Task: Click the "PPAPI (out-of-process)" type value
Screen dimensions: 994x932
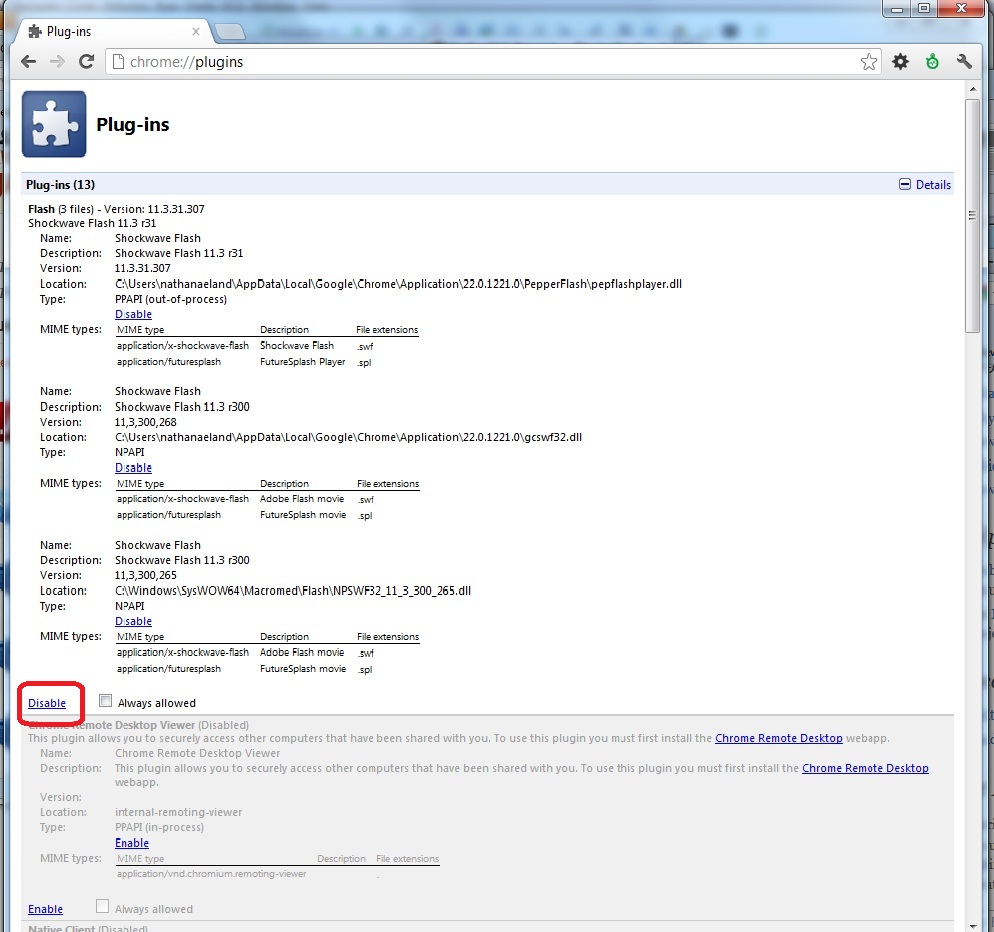Action: (171, 299)
